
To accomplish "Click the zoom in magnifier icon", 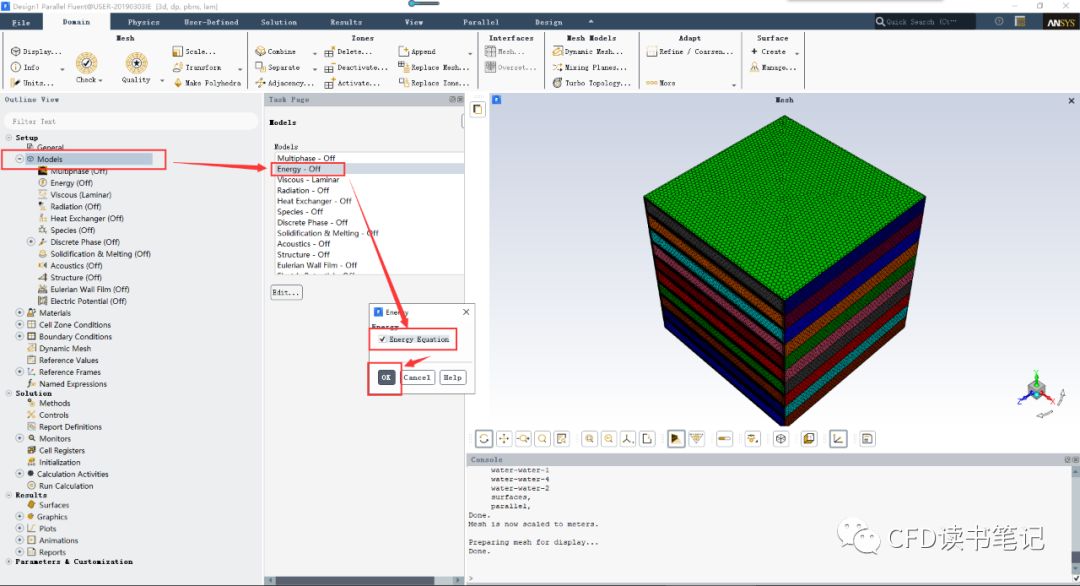I will [590, 439].
